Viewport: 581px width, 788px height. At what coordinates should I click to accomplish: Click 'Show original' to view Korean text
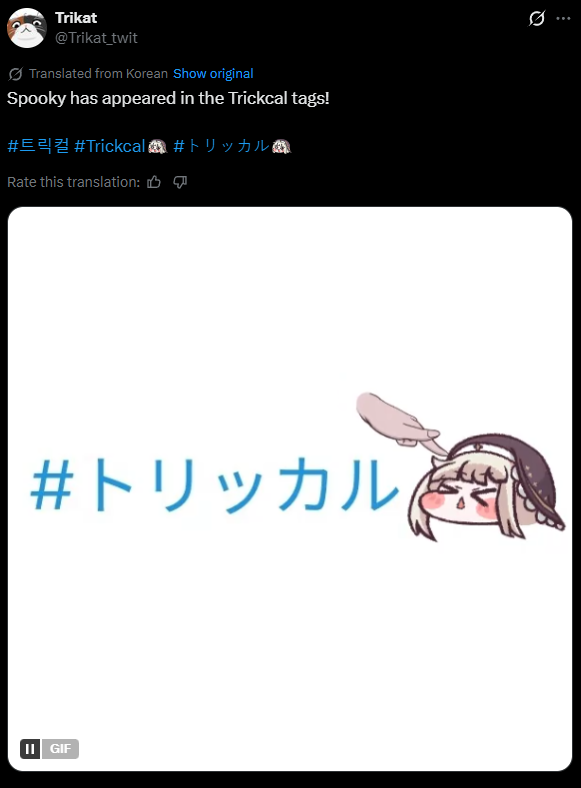(213, 74)
